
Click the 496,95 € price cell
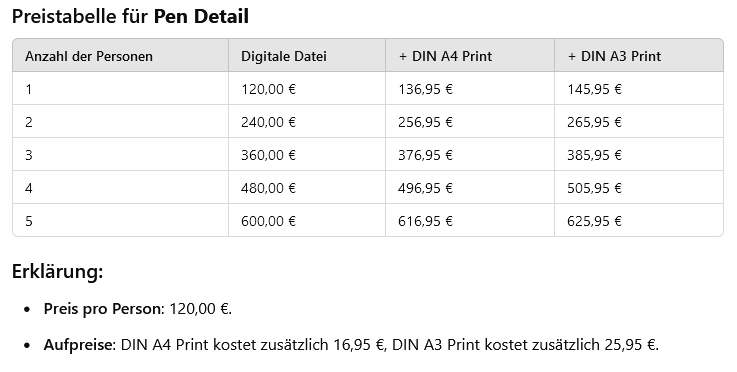(425, 188)
